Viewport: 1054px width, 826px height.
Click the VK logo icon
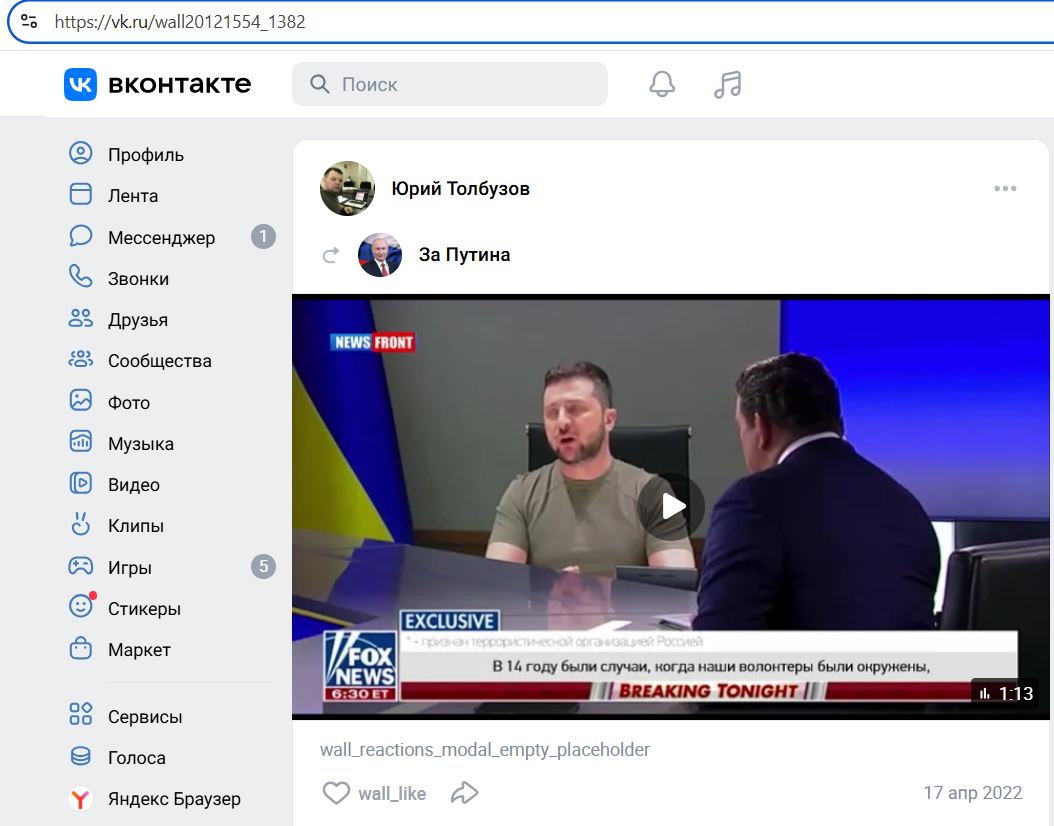pos(81,84)
